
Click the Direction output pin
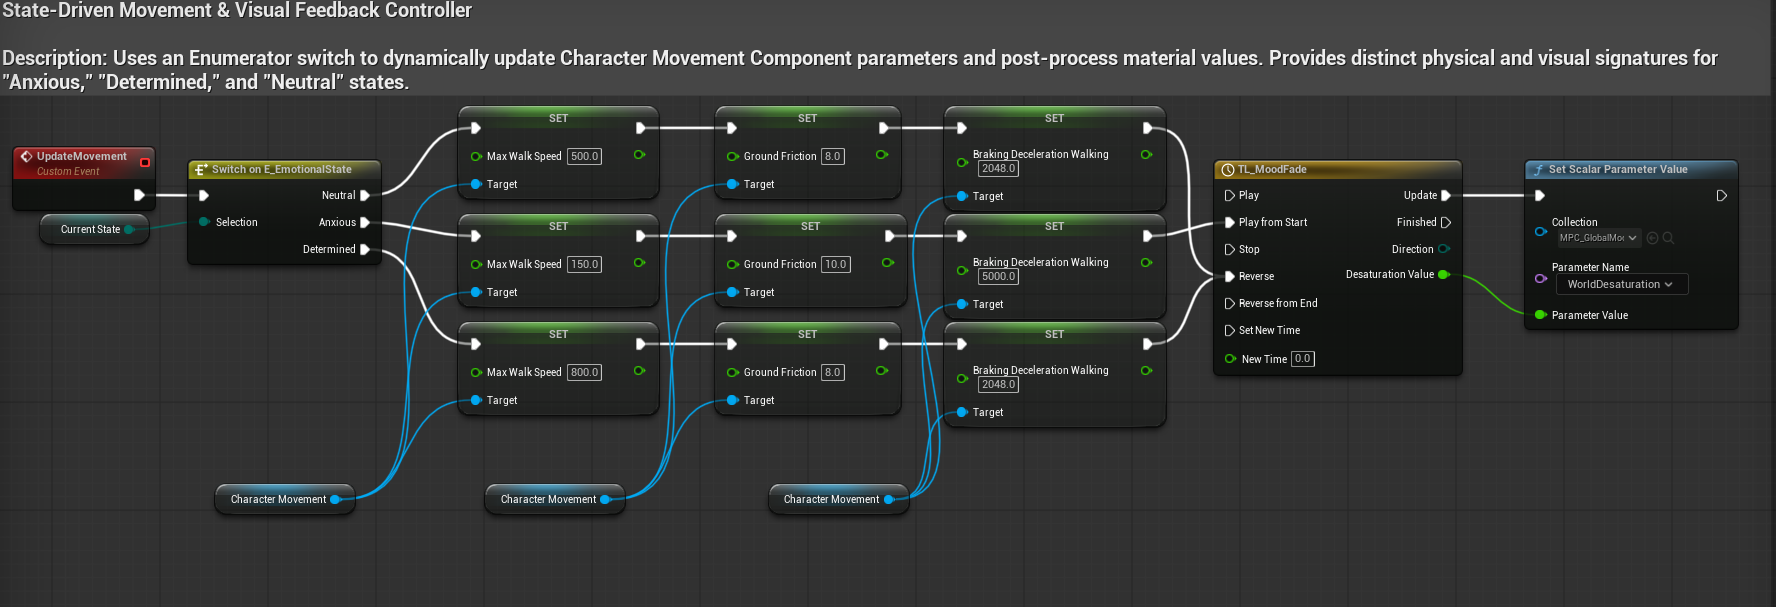(x=1444, y=249)
